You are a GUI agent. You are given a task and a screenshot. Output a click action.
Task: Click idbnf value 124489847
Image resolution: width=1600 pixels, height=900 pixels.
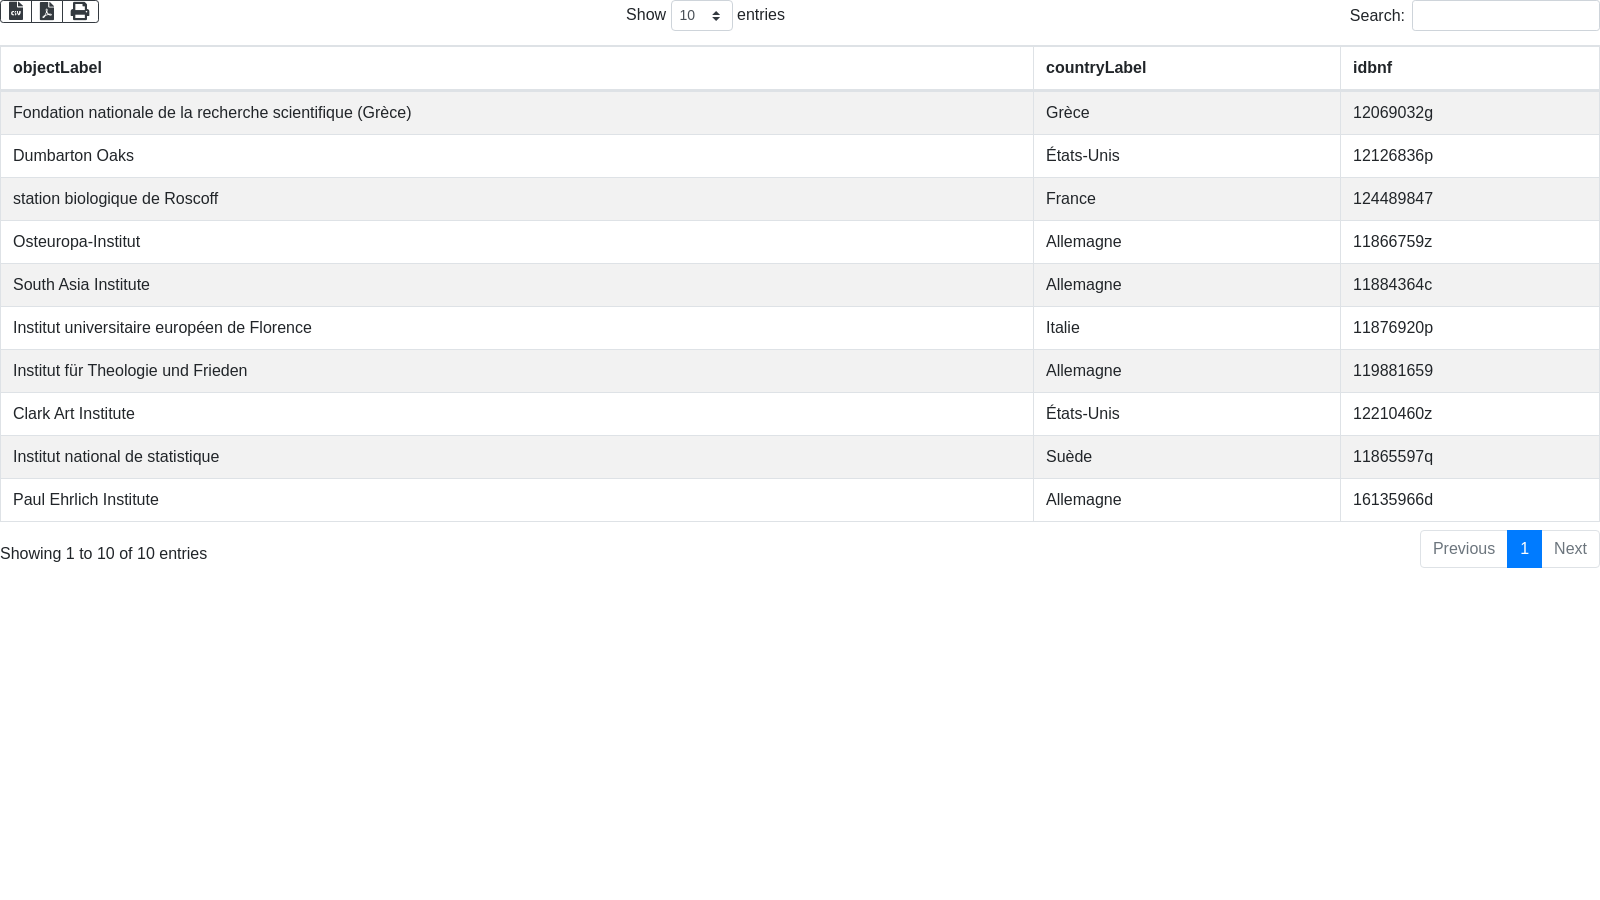[1470, 199]
